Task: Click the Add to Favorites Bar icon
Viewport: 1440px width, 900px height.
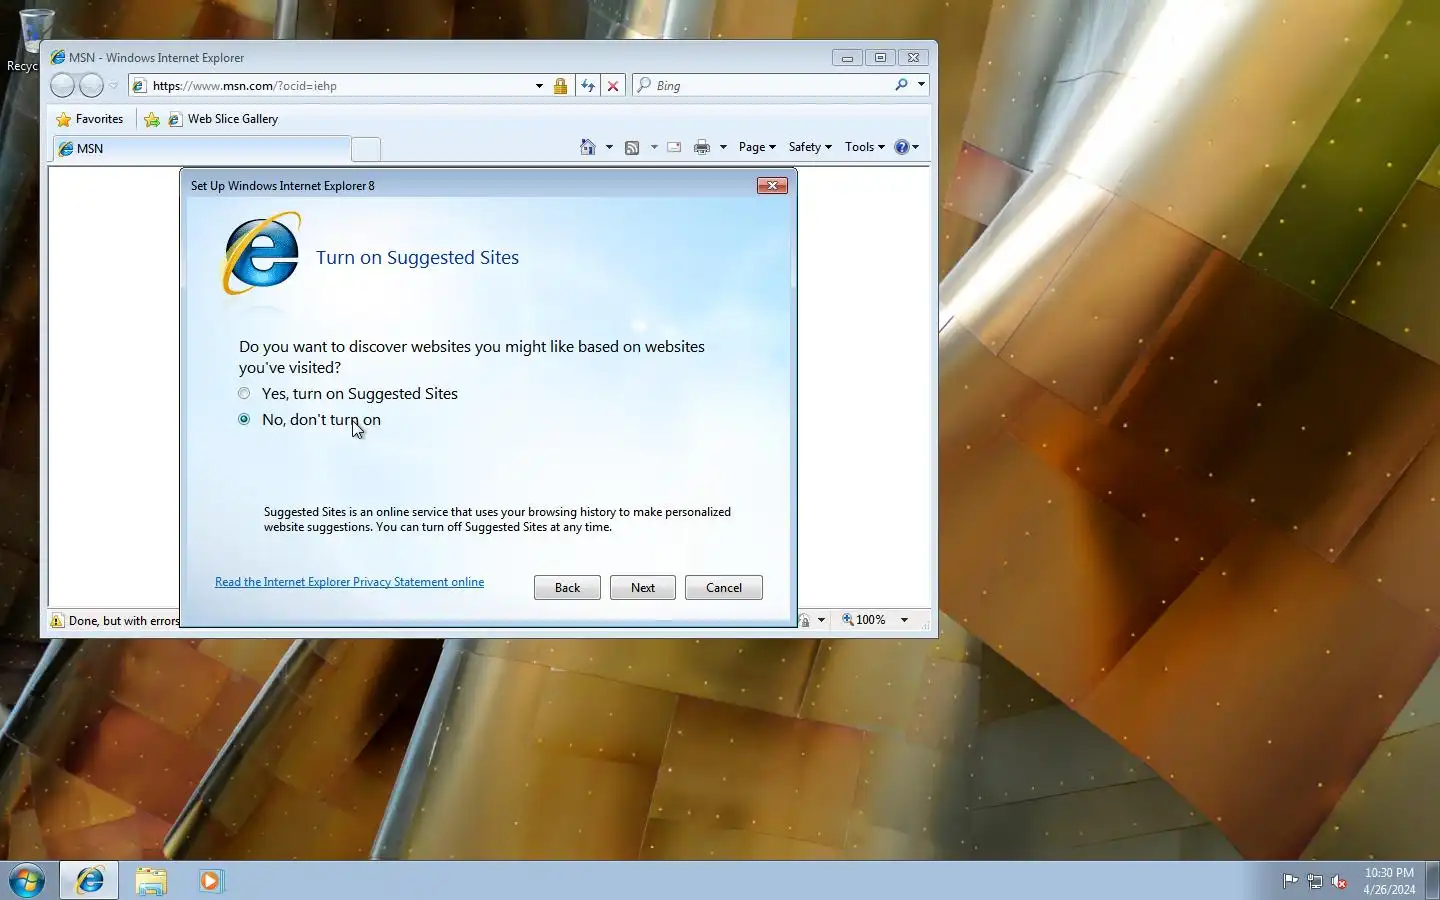Action: 152,120
